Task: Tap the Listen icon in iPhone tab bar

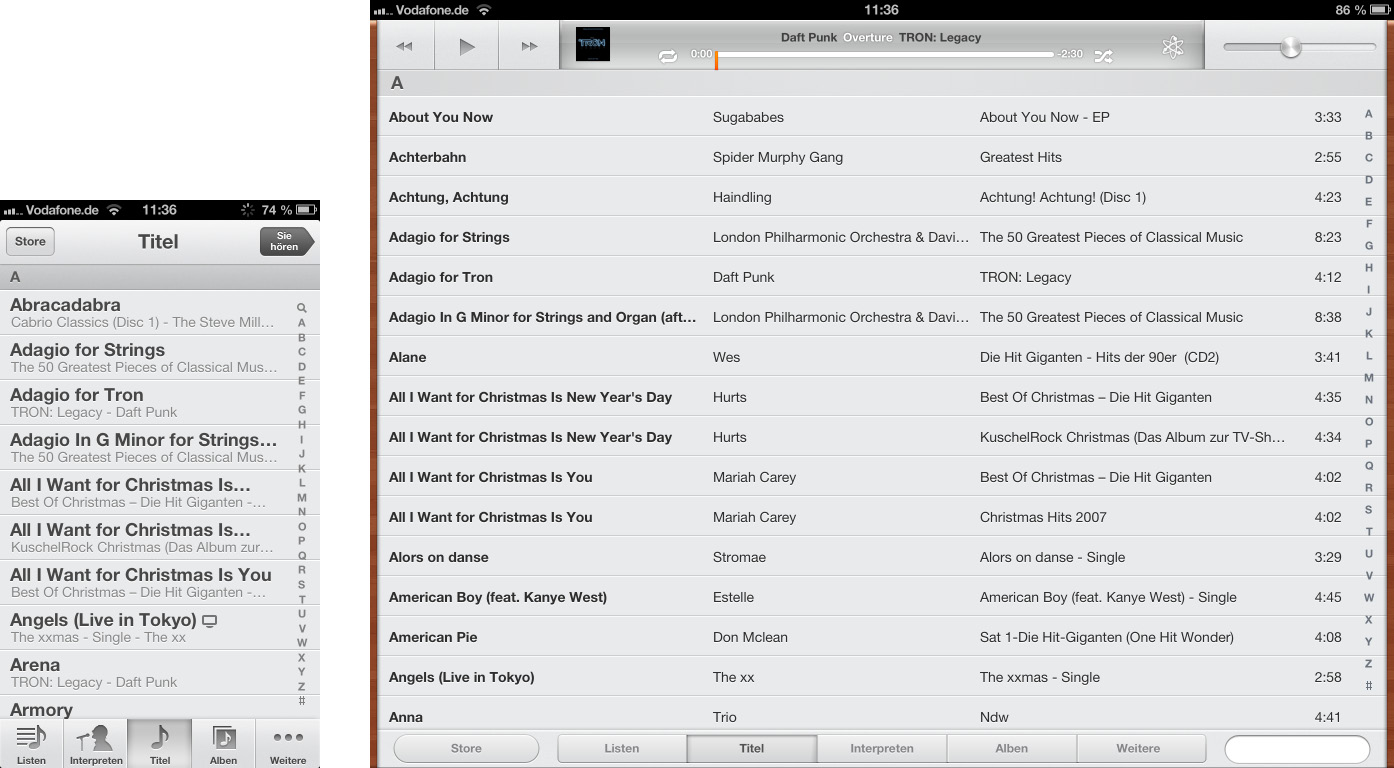Action: [31, 744]
